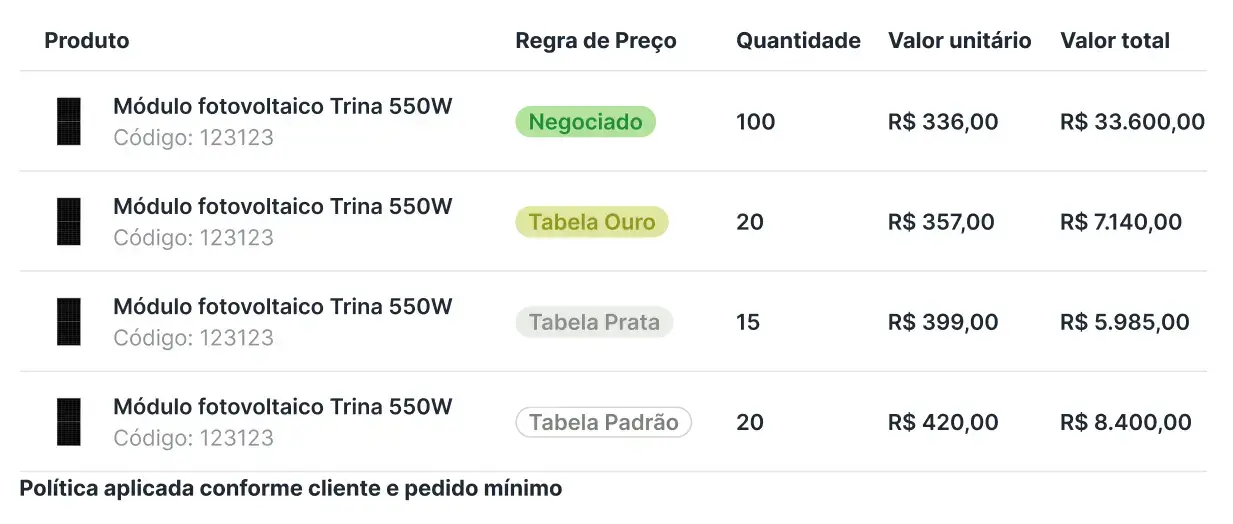Click the Política aplicada conforme cliente note
This screenshot has width=1233, height=524.
pyautogui.click(x=290, y=489)
